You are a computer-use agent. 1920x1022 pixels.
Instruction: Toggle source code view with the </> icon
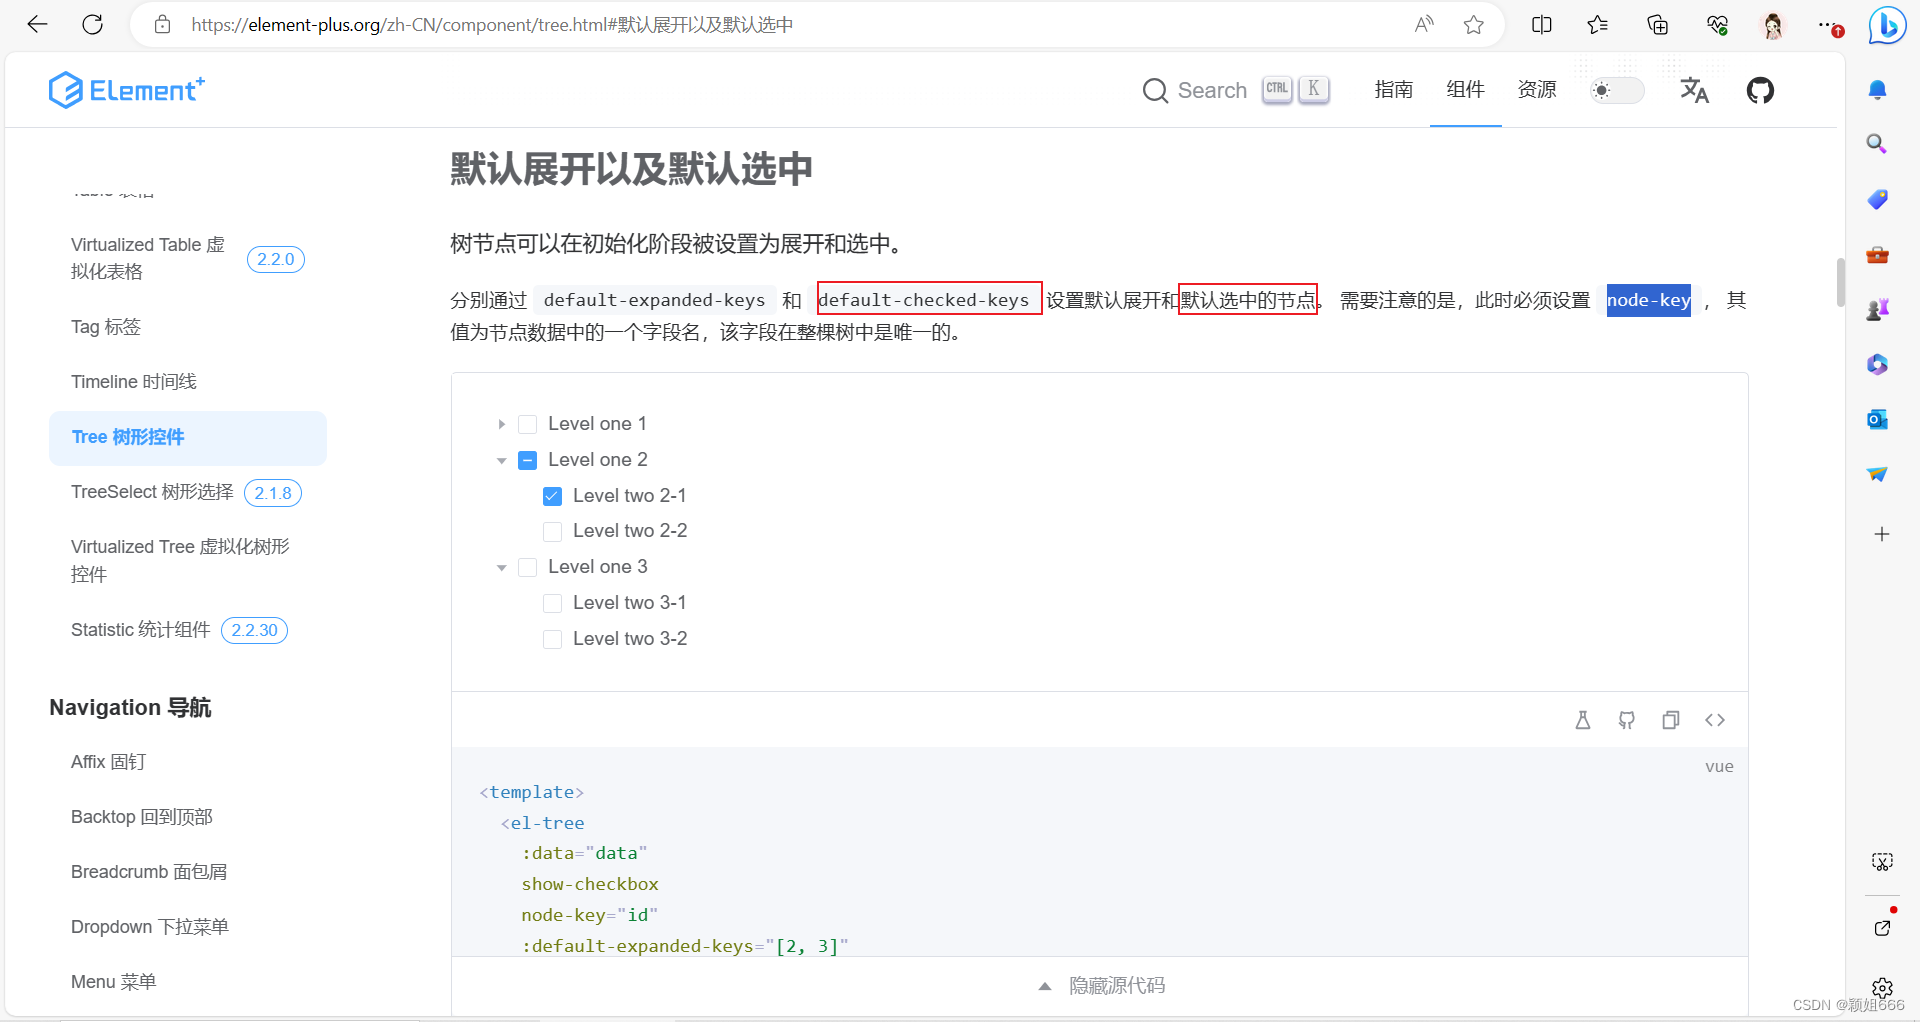[x=1715, y=719]
